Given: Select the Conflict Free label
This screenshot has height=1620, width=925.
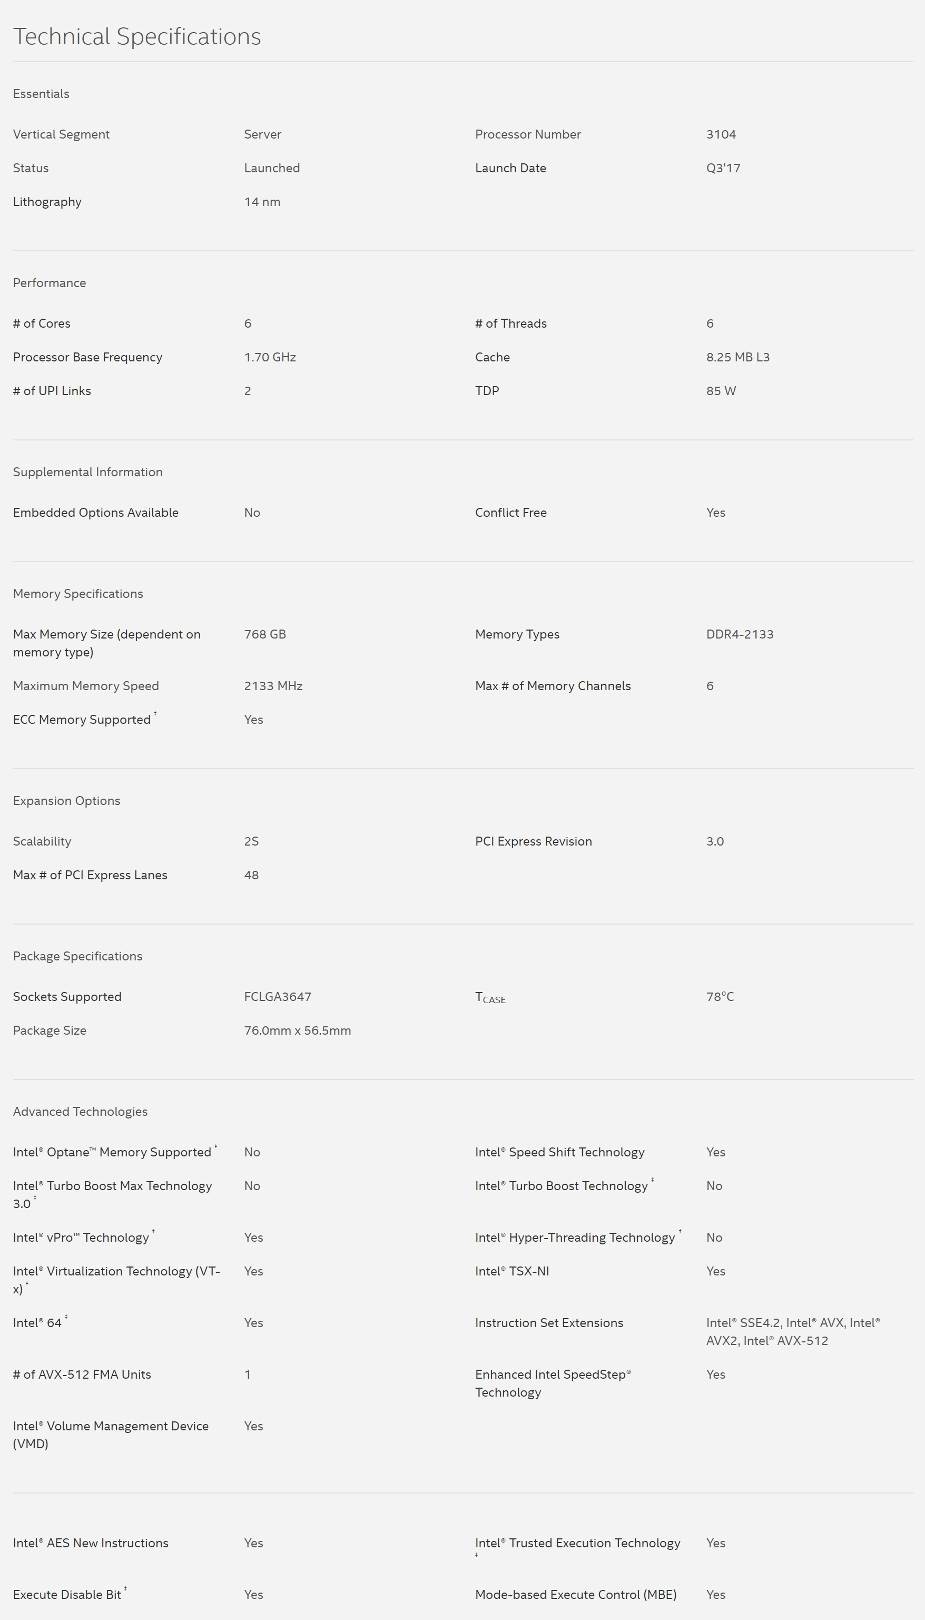Looking at the screenshot, I should 511,513.
